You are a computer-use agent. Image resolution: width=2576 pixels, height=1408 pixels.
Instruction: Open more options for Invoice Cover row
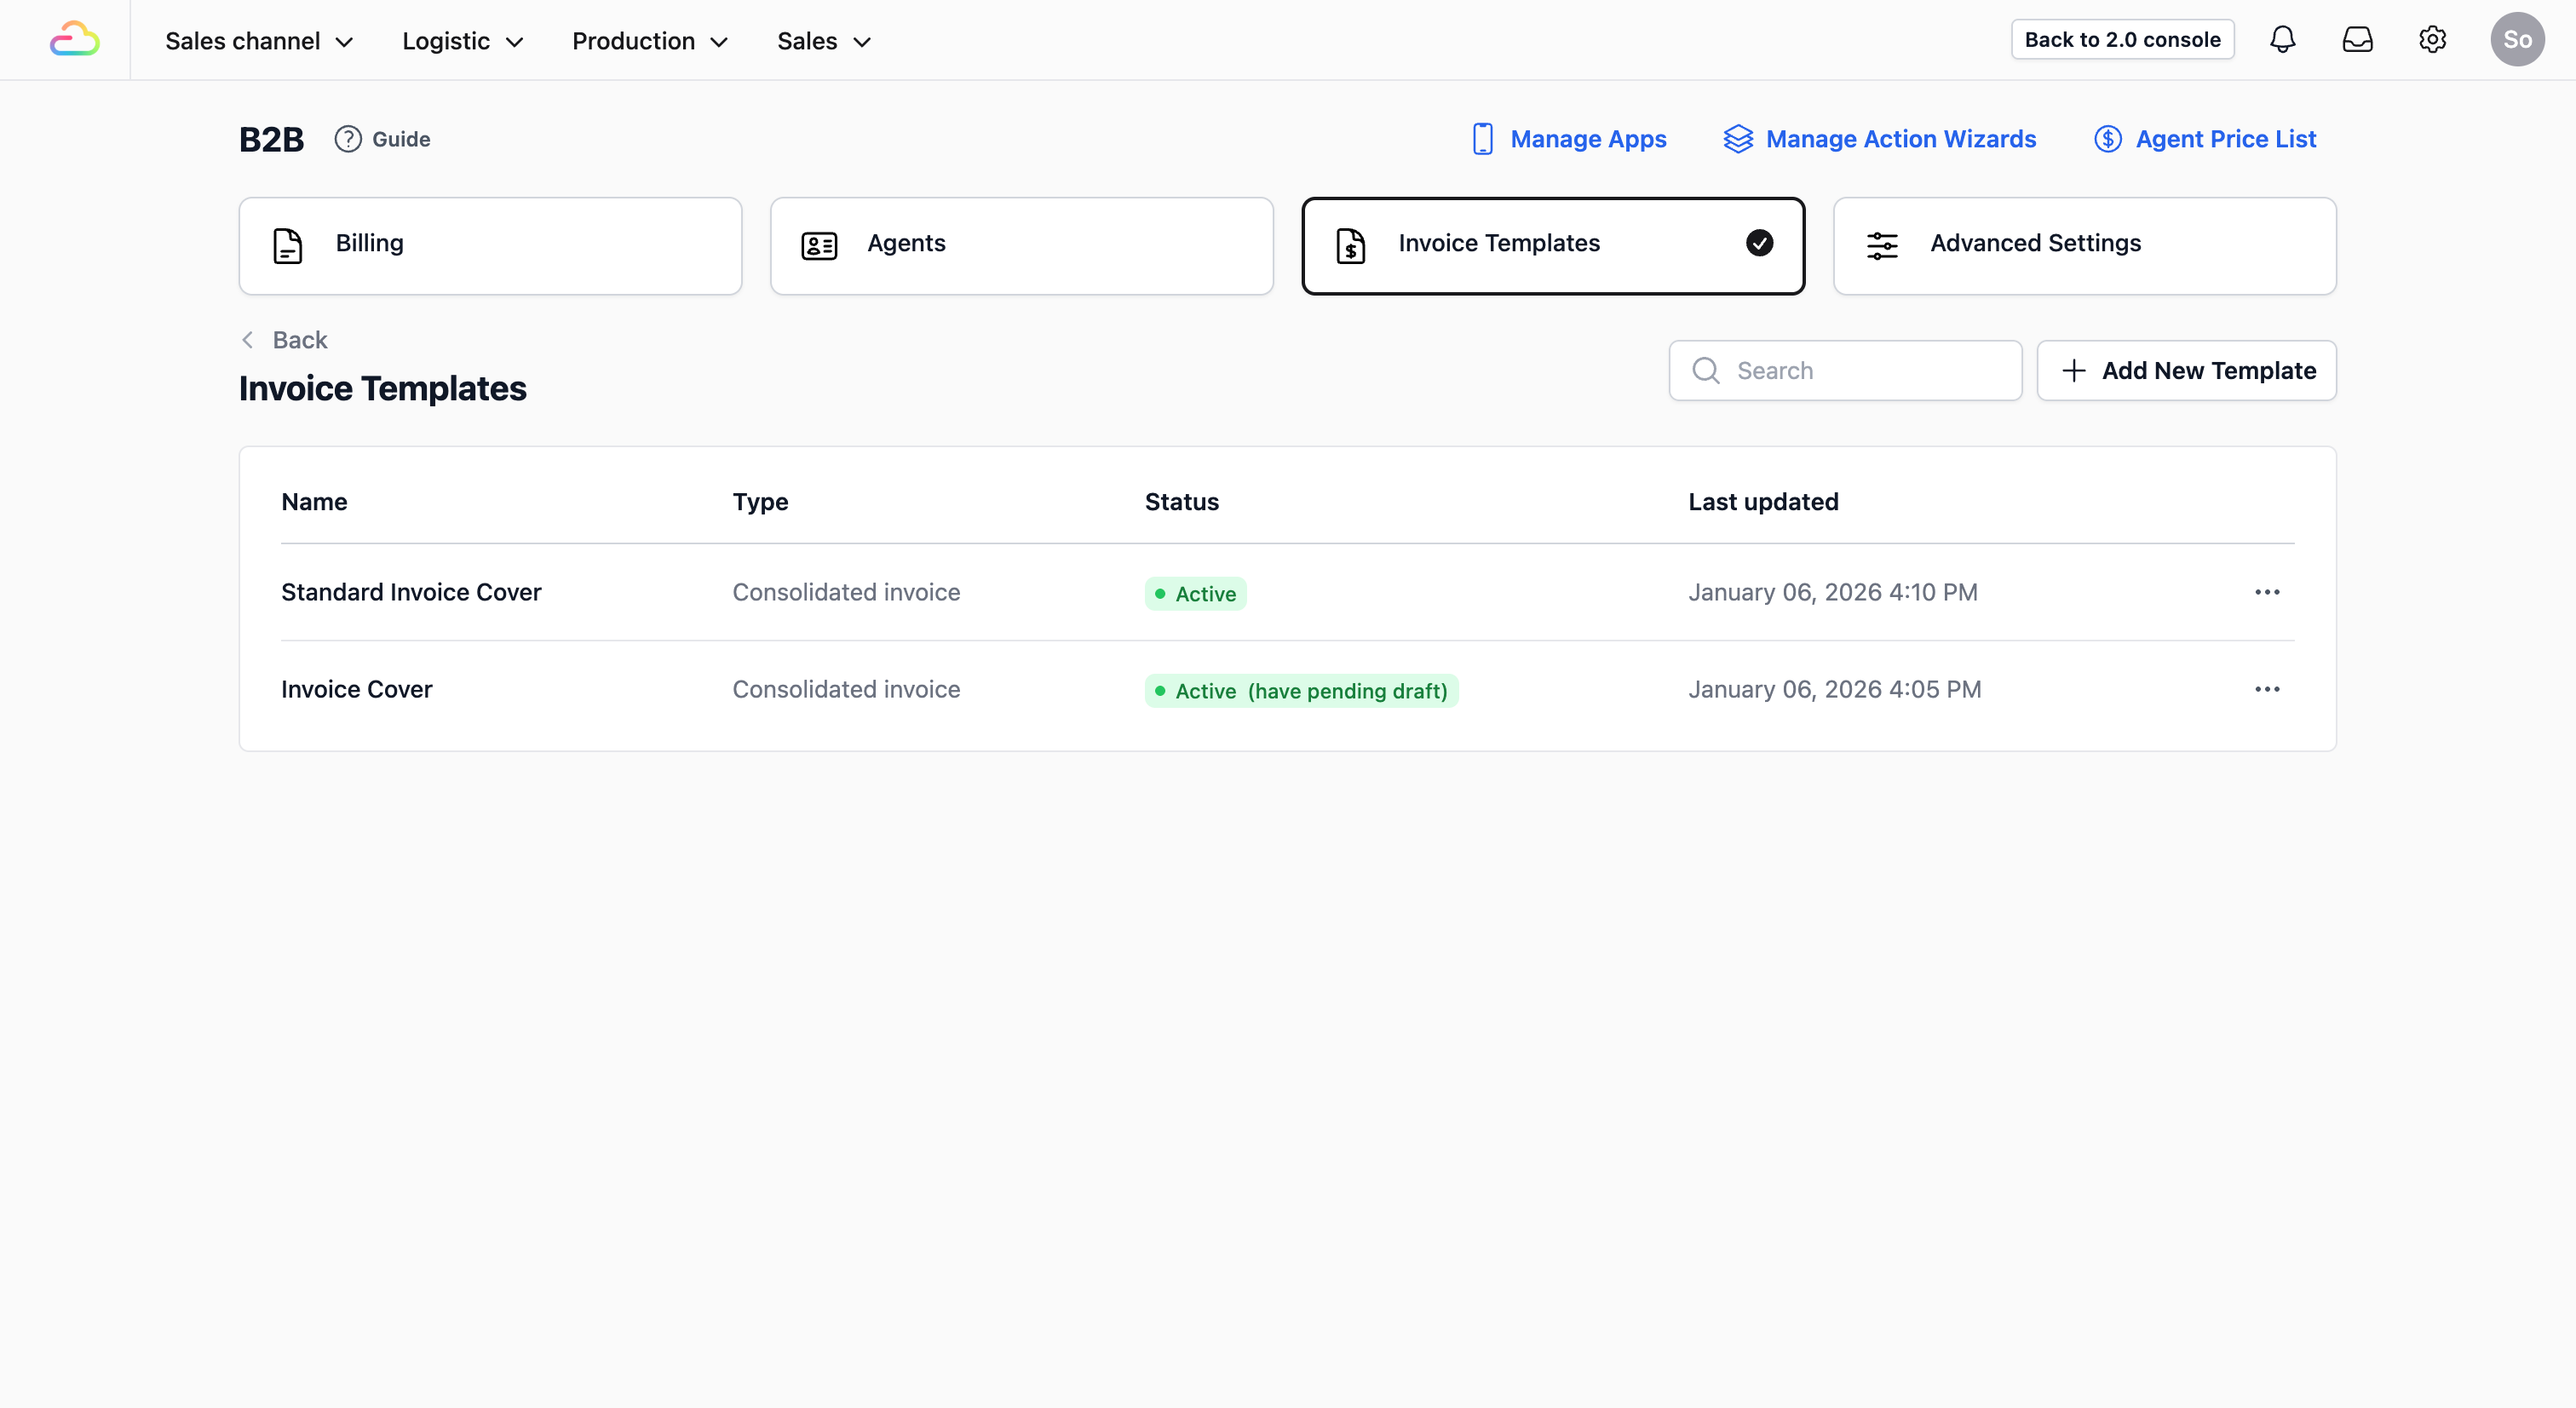(x=2267, y=689)
